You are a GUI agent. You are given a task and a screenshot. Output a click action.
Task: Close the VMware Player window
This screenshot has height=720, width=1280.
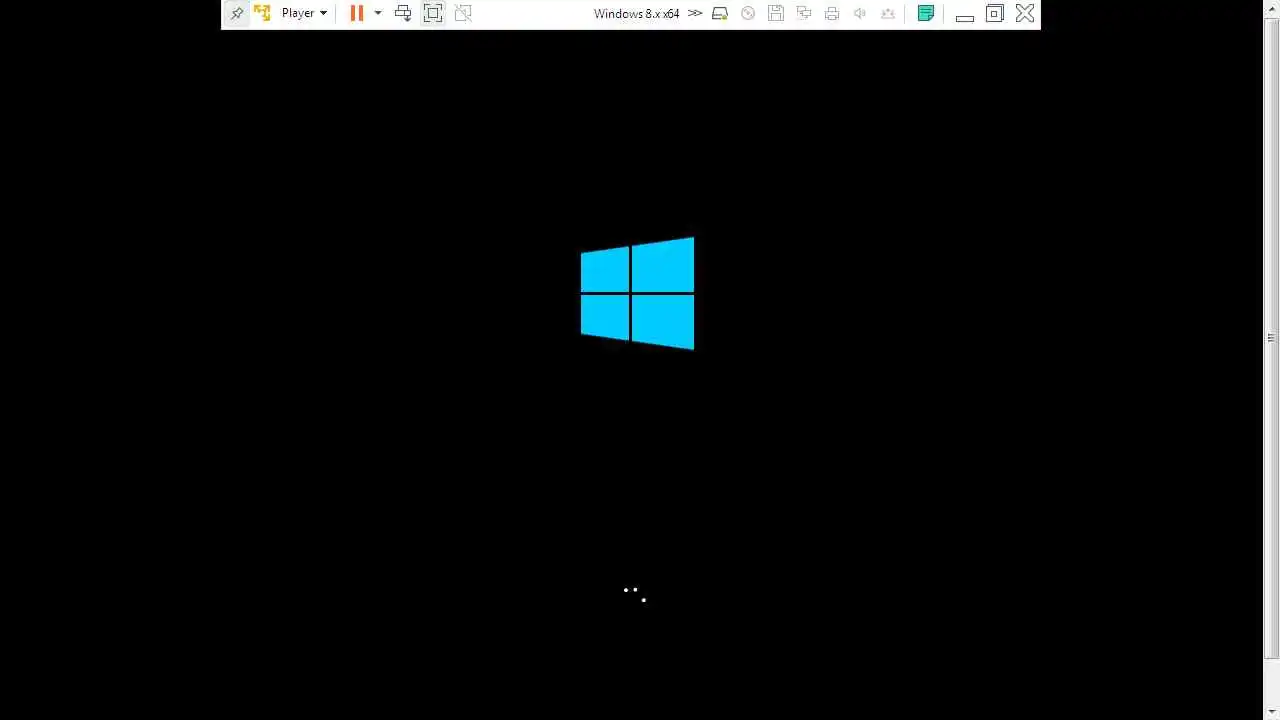pos(1025,13)
